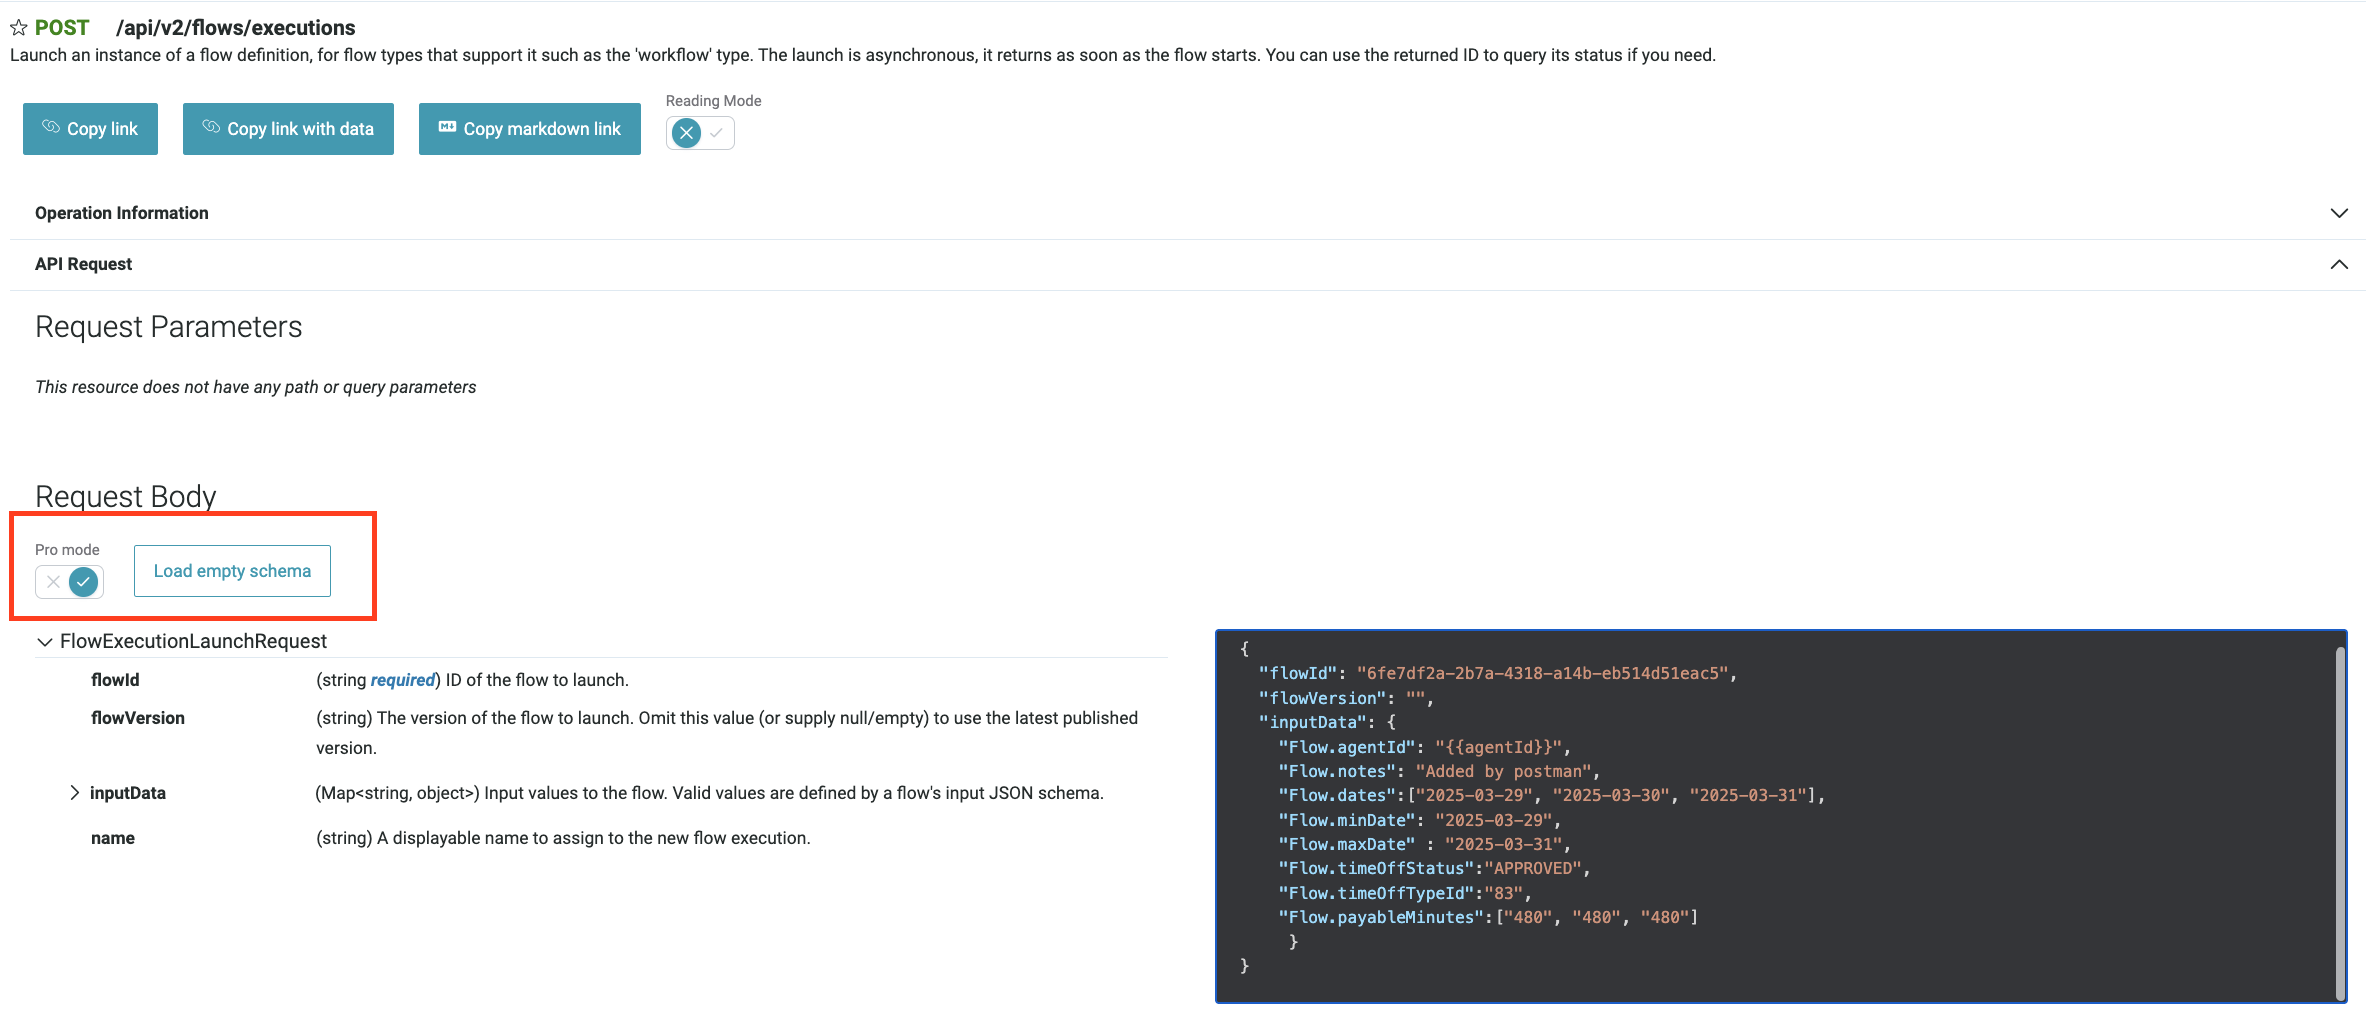Click the checkmark icon in Pro mode toggle
Image resolution: width=2366 pixels, height=1024 pixels.
point(84,581)
